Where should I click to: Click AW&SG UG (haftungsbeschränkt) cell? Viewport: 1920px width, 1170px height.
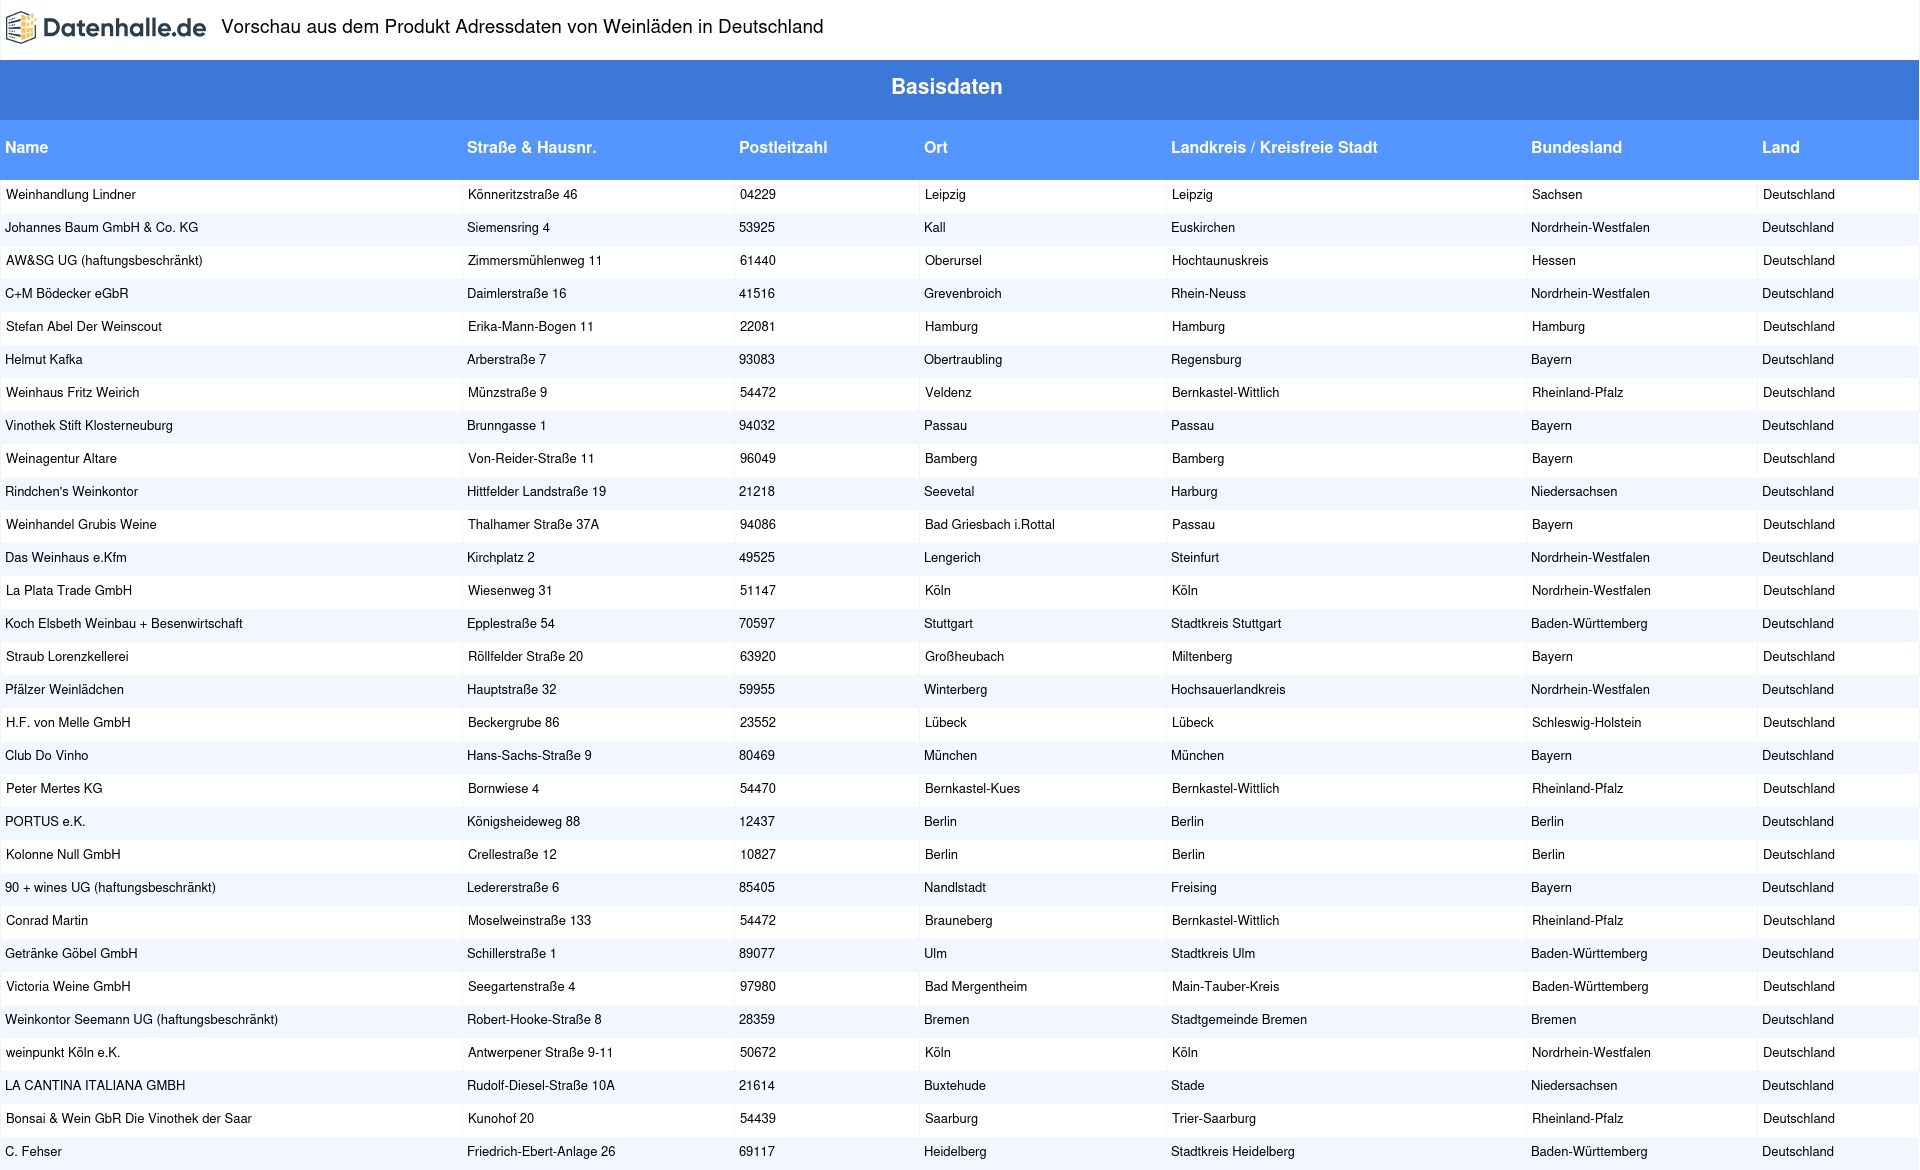point(104,261)
